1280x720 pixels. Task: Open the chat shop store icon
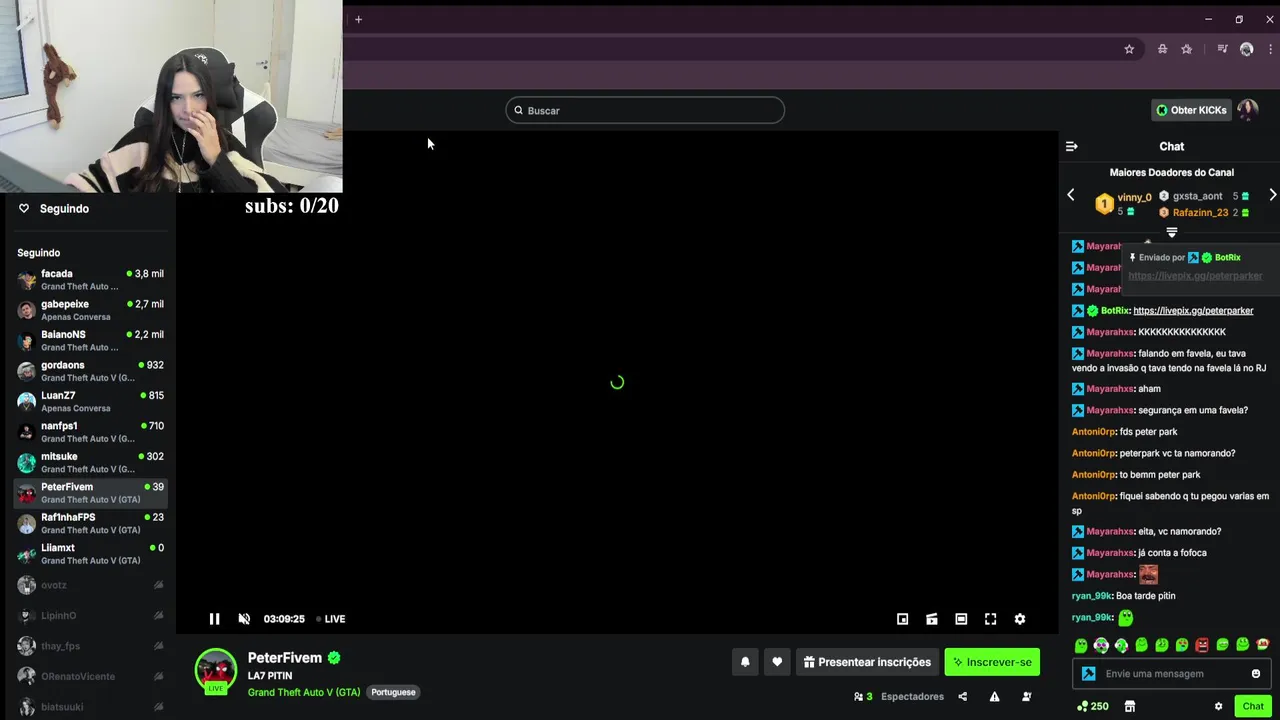click(1130, 706)
